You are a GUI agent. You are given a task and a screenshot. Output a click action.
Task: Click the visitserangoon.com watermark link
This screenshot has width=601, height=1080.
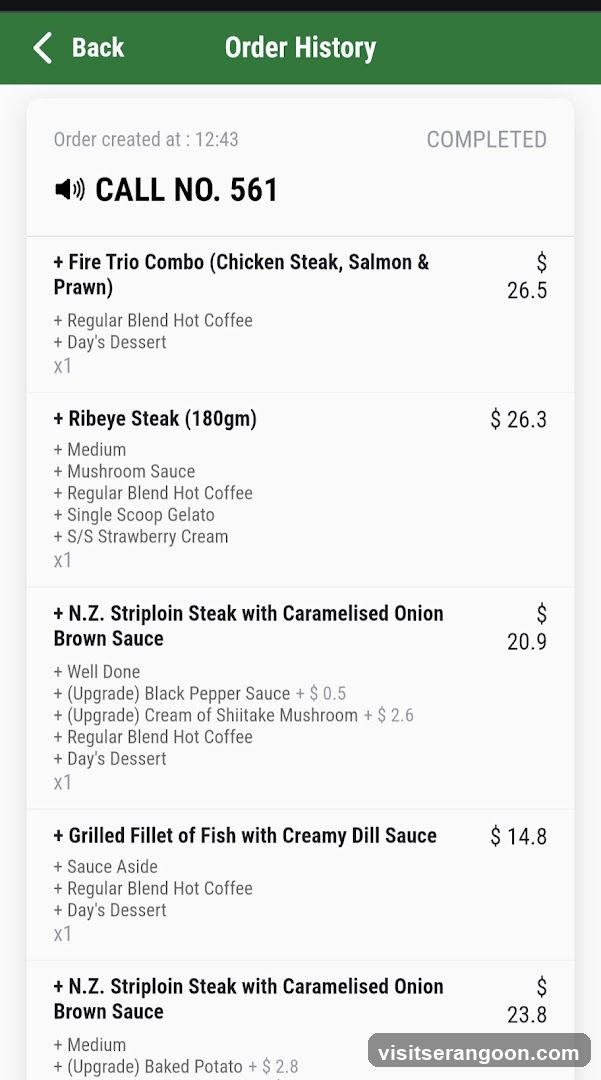coord(479,1053)
